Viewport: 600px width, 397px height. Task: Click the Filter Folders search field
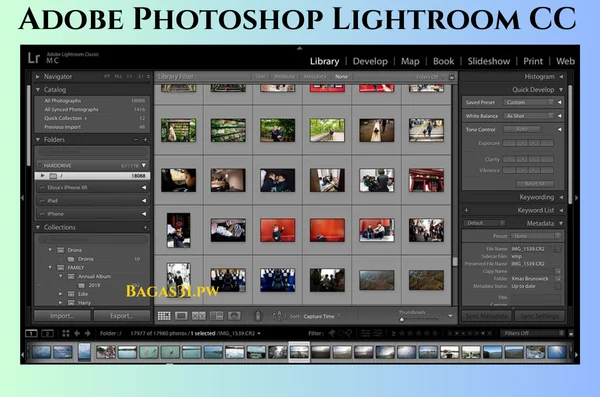[92, 152]
